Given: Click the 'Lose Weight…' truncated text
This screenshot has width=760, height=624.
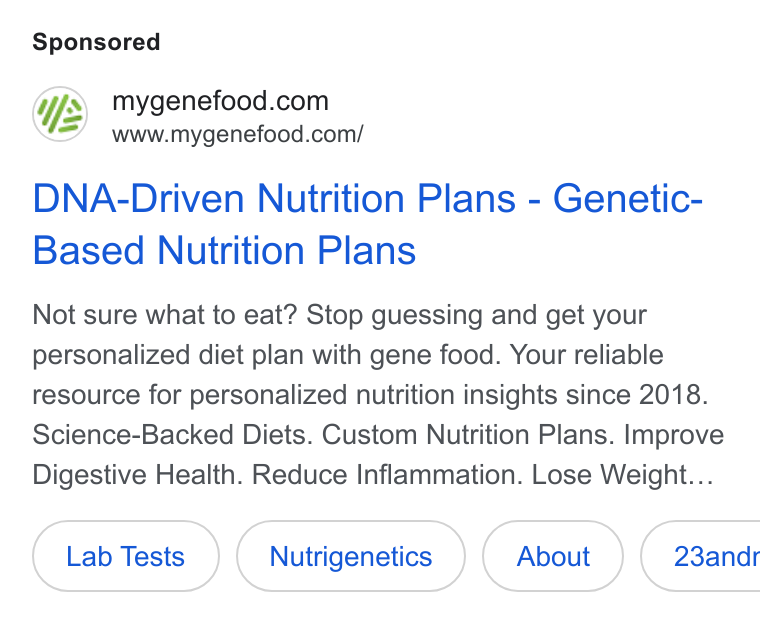Looking at the screenshot, I should coord(623,475).
